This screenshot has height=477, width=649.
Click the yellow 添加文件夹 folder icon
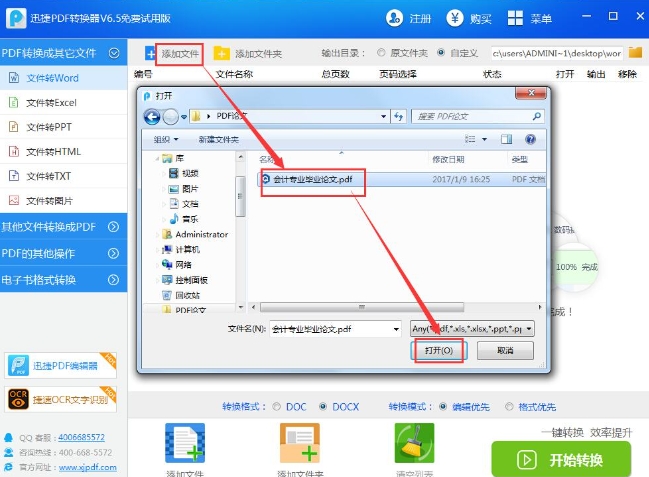(221, 53)
